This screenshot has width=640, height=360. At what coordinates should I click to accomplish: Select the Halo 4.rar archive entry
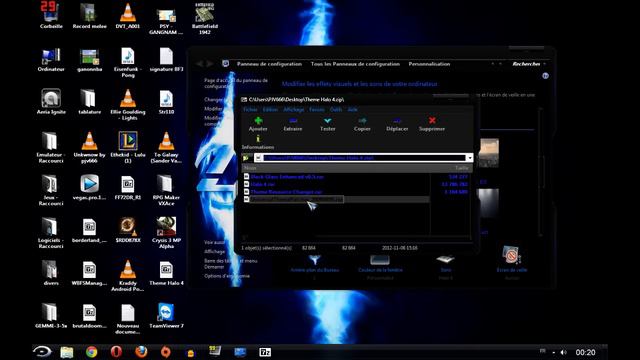click(262, 184)
